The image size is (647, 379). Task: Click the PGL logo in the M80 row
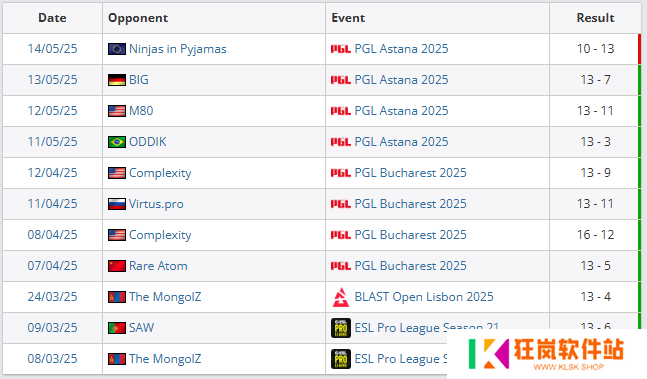[341, 111]
